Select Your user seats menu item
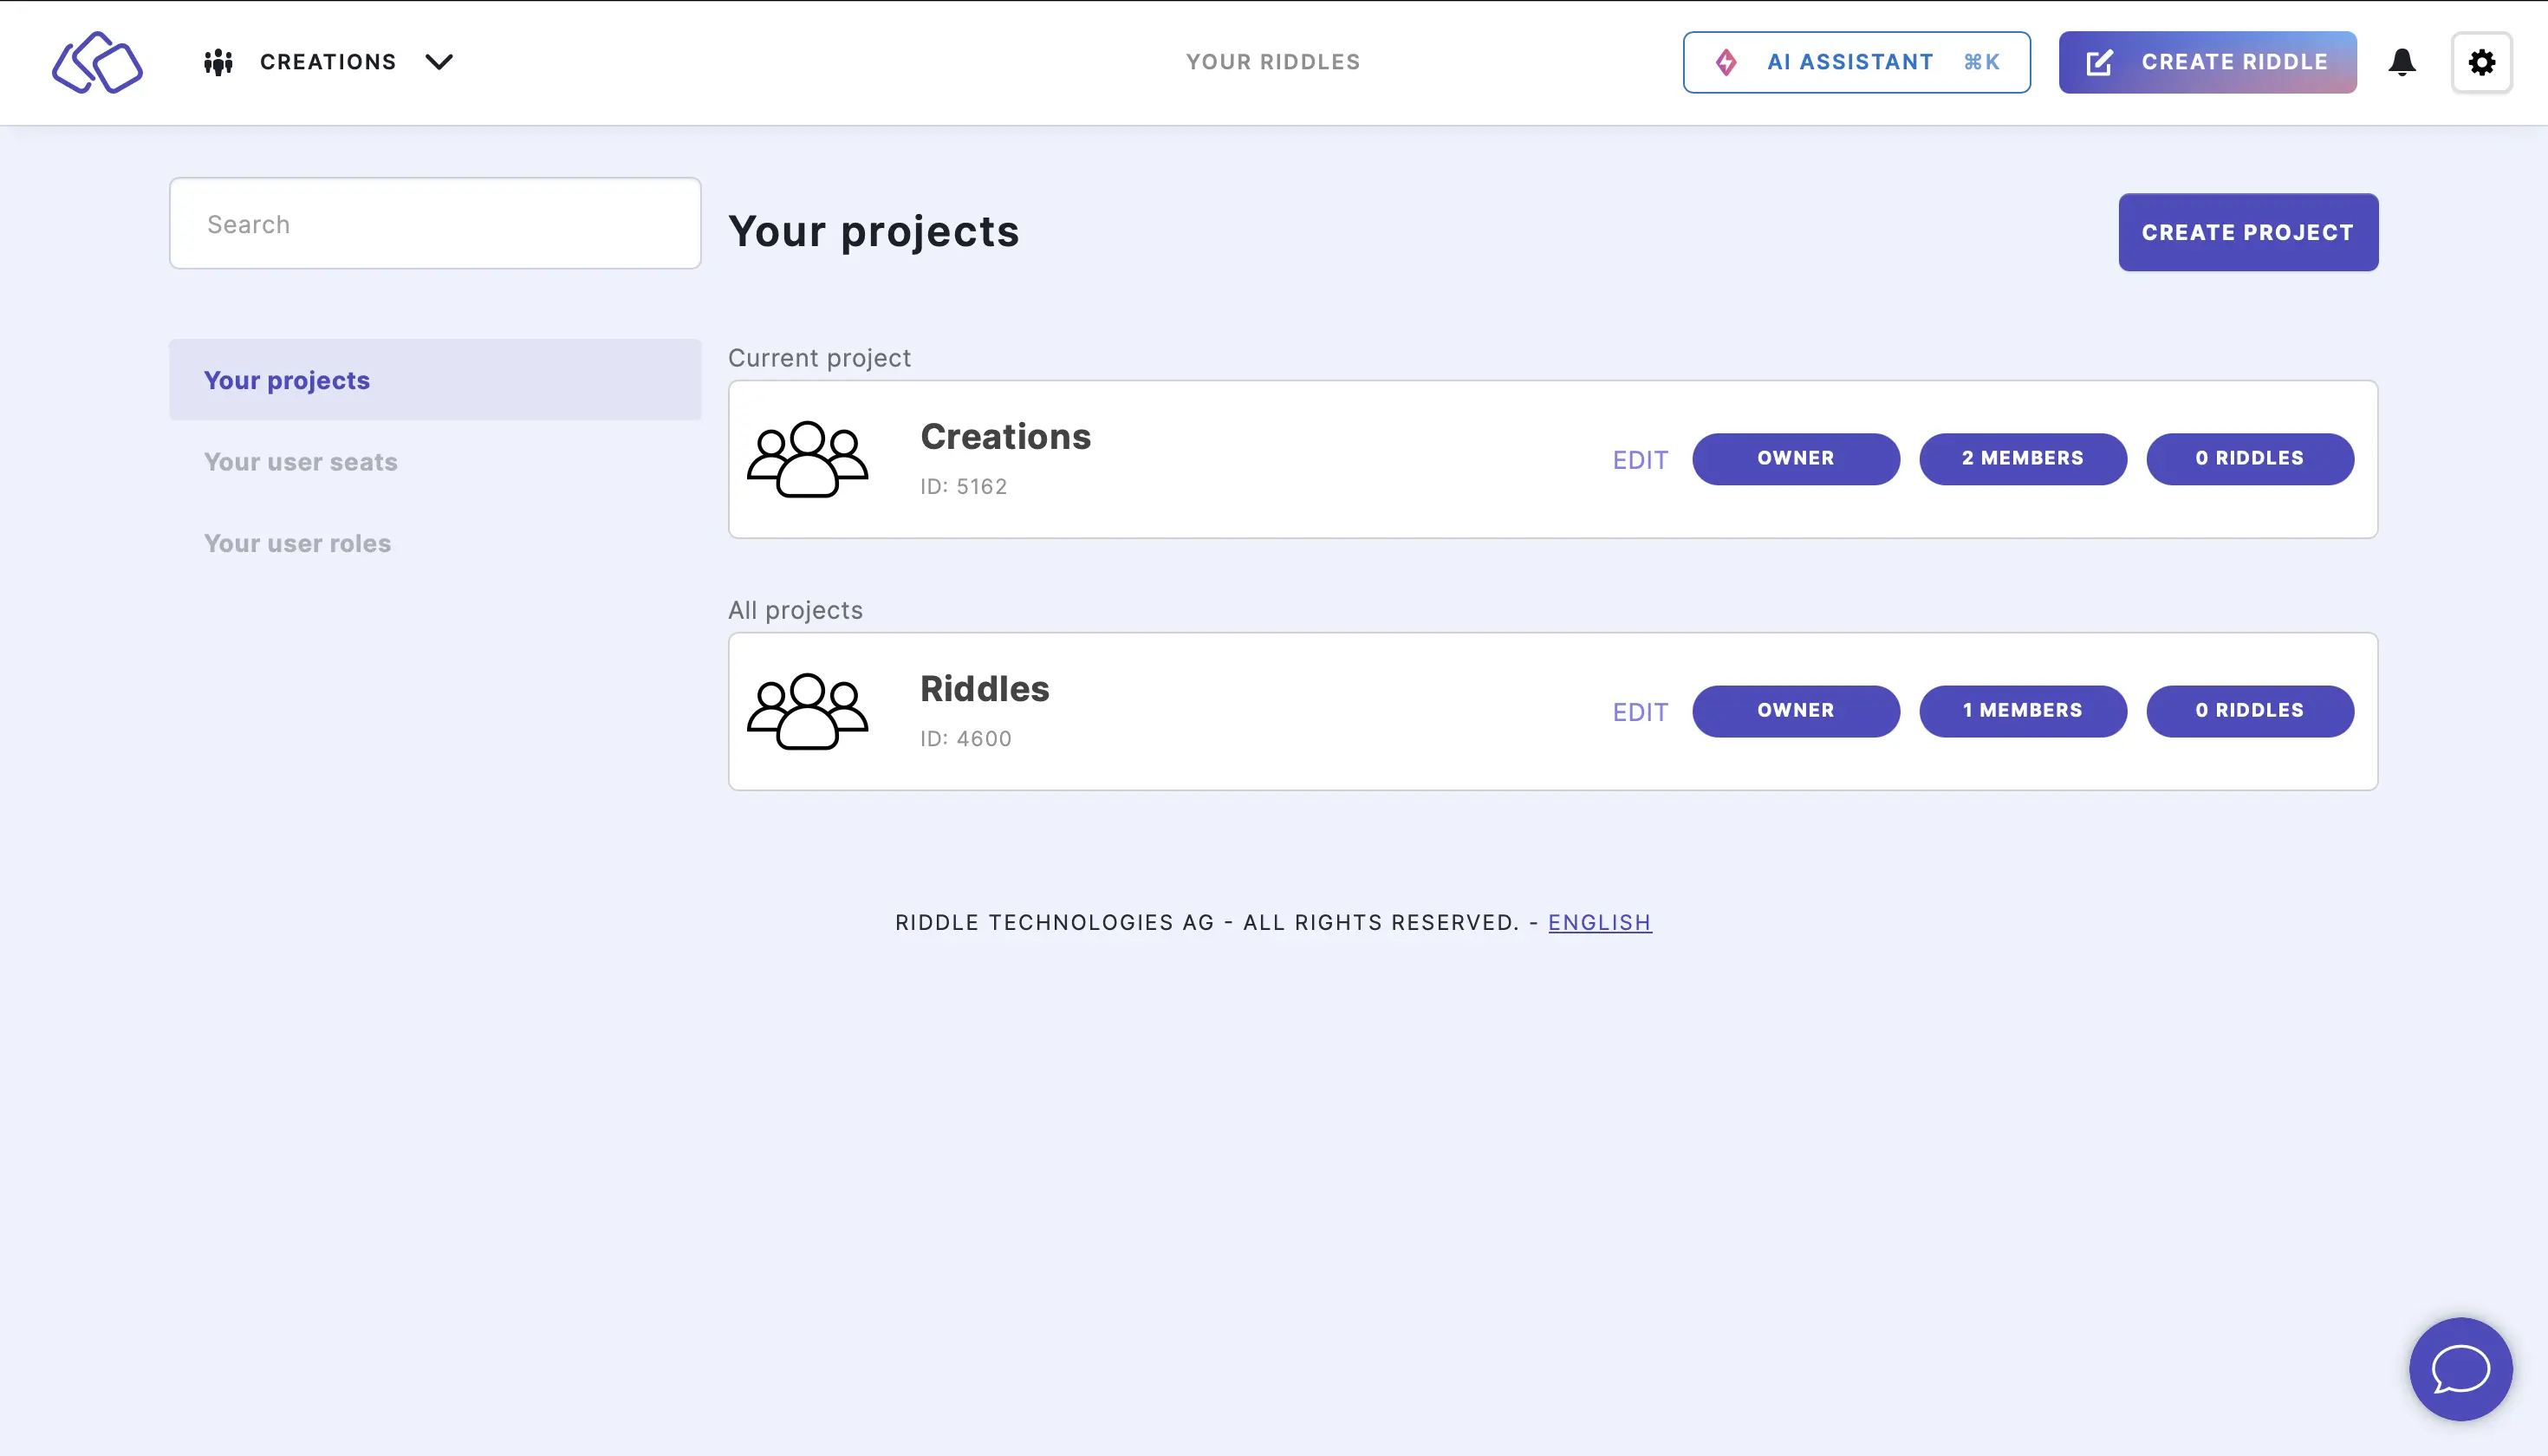 (x=301, y=460)
